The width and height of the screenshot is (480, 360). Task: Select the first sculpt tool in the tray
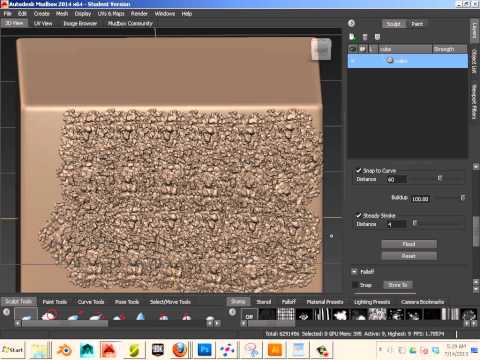pyautogui.click(x=26, y=314)
